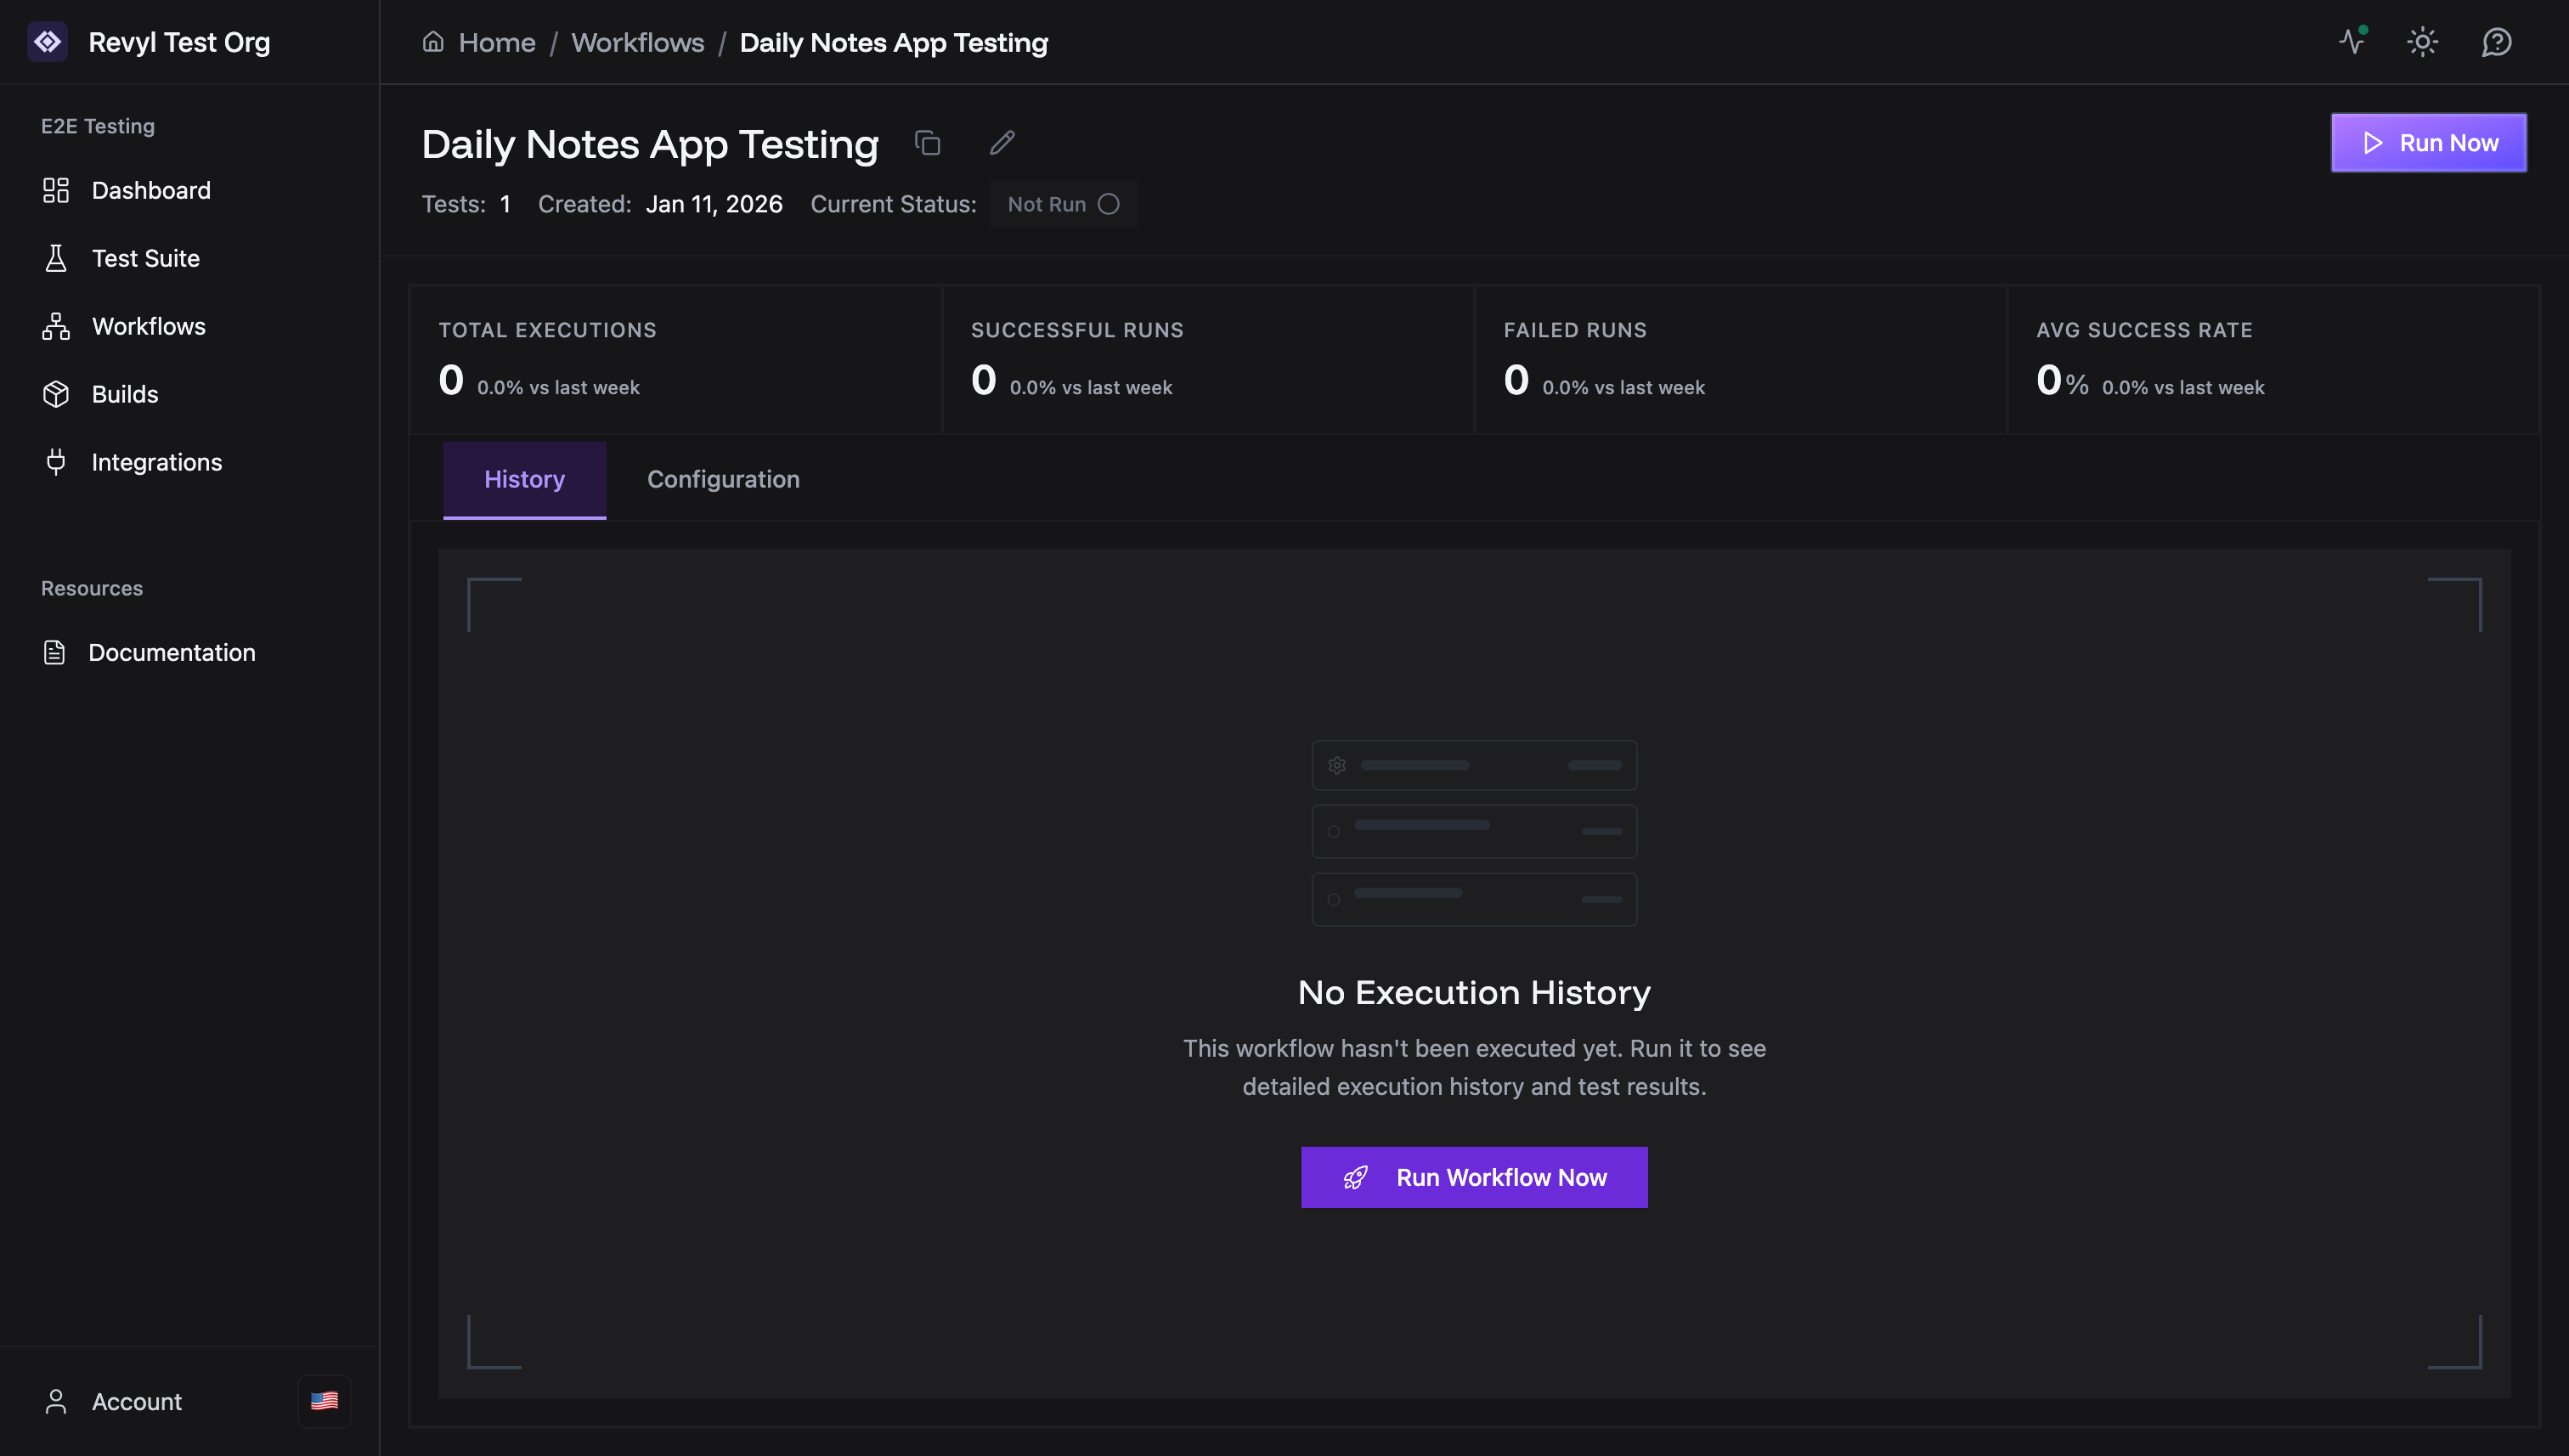Toggle light mode with the sun icon
The width and height of the screenshot is (2569, 1456).
pyautogui.click(x=2423, y=42)
